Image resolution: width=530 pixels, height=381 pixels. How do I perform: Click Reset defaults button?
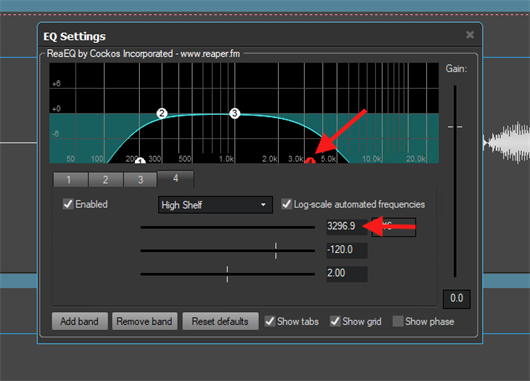pos(220,321)
